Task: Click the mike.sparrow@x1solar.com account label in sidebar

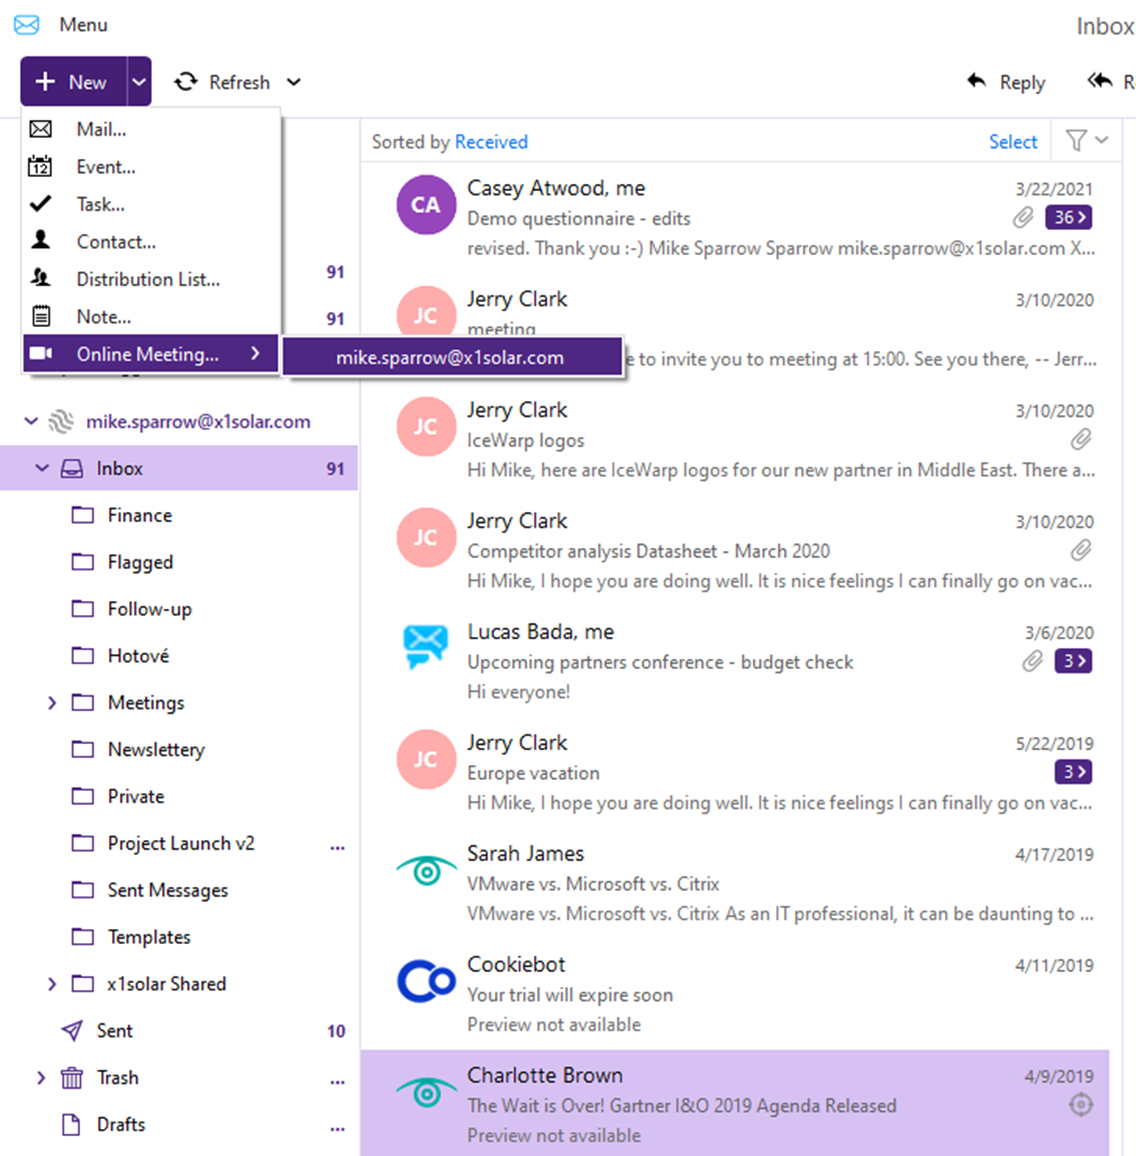Action: click(x=198, y=422)
